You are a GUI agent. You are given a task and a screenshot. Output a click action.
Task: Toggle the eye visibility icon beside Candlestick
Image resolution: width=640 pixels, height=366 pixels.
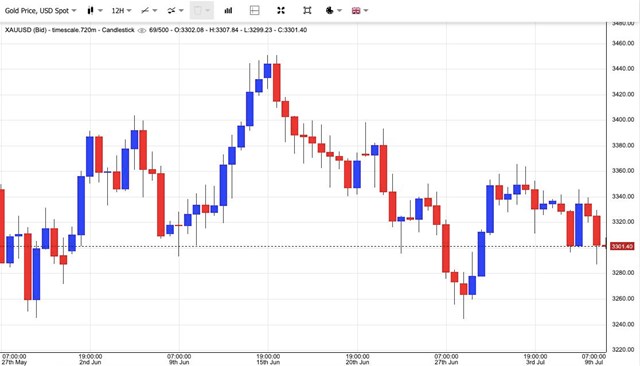tap(142, 30)
